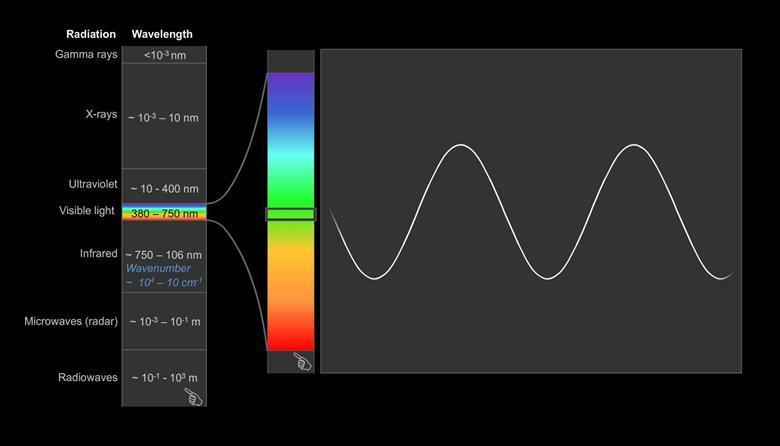Click the blue Wavenumber text
The height and width of the screenshot is (446, 780).
[157, 269]
